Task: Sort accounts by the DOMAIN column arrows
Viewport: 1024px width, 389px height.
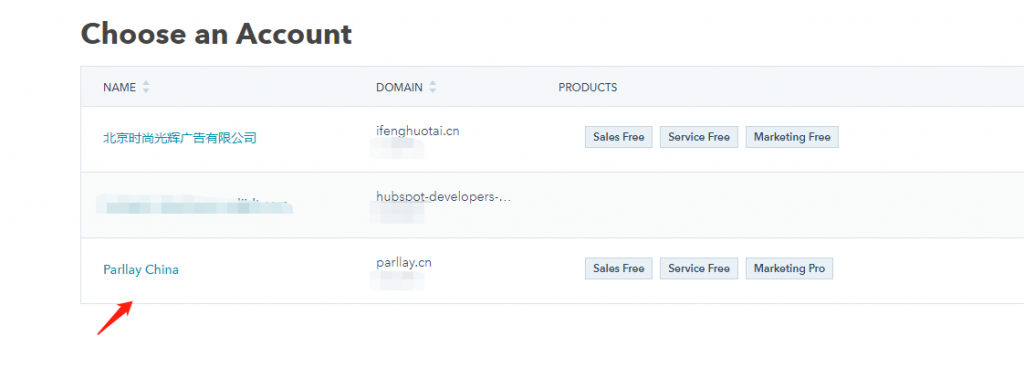Action: tap(432, 87)
